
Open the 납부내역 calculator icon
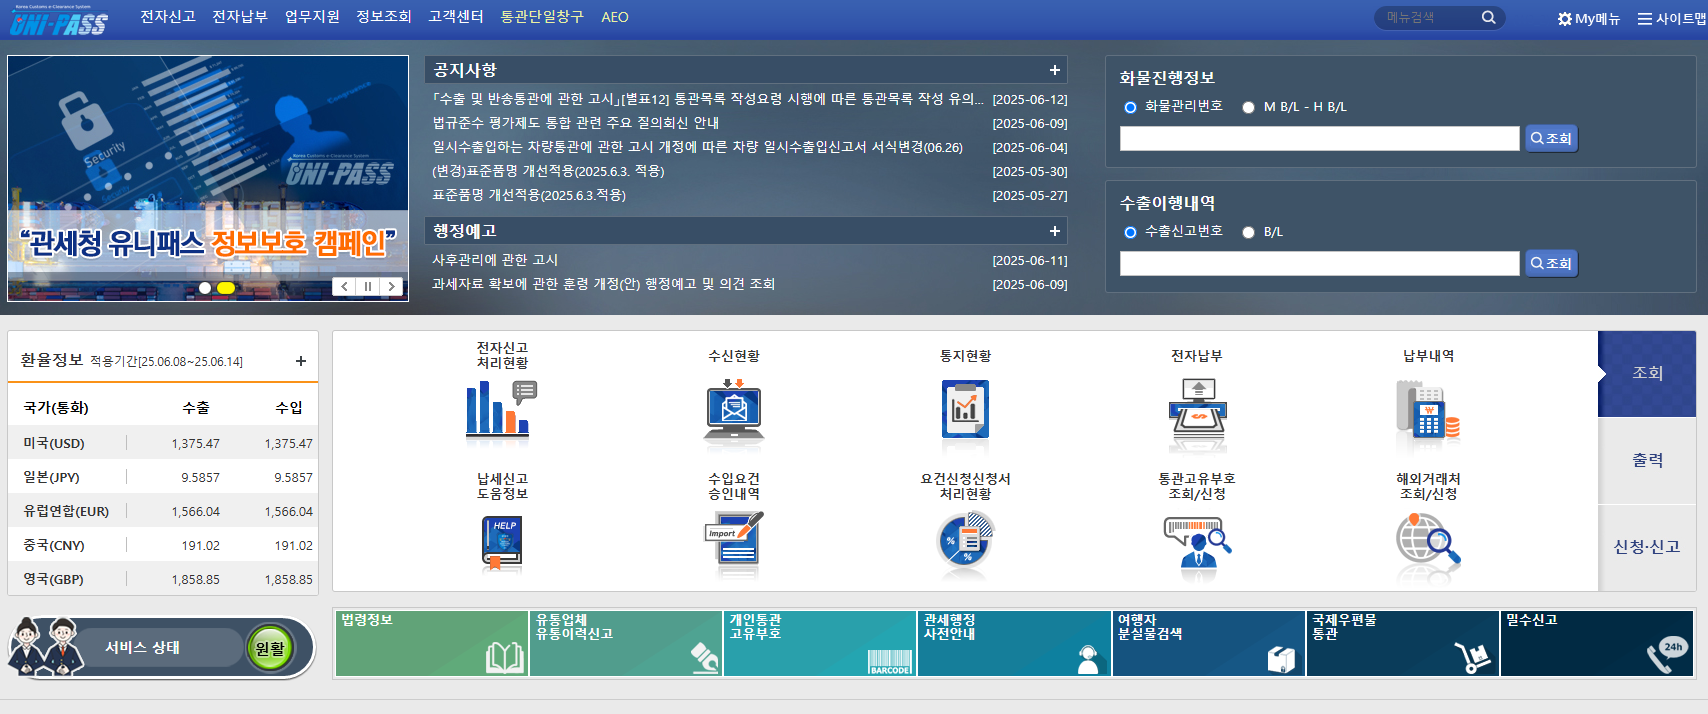tap(1428, 412)
